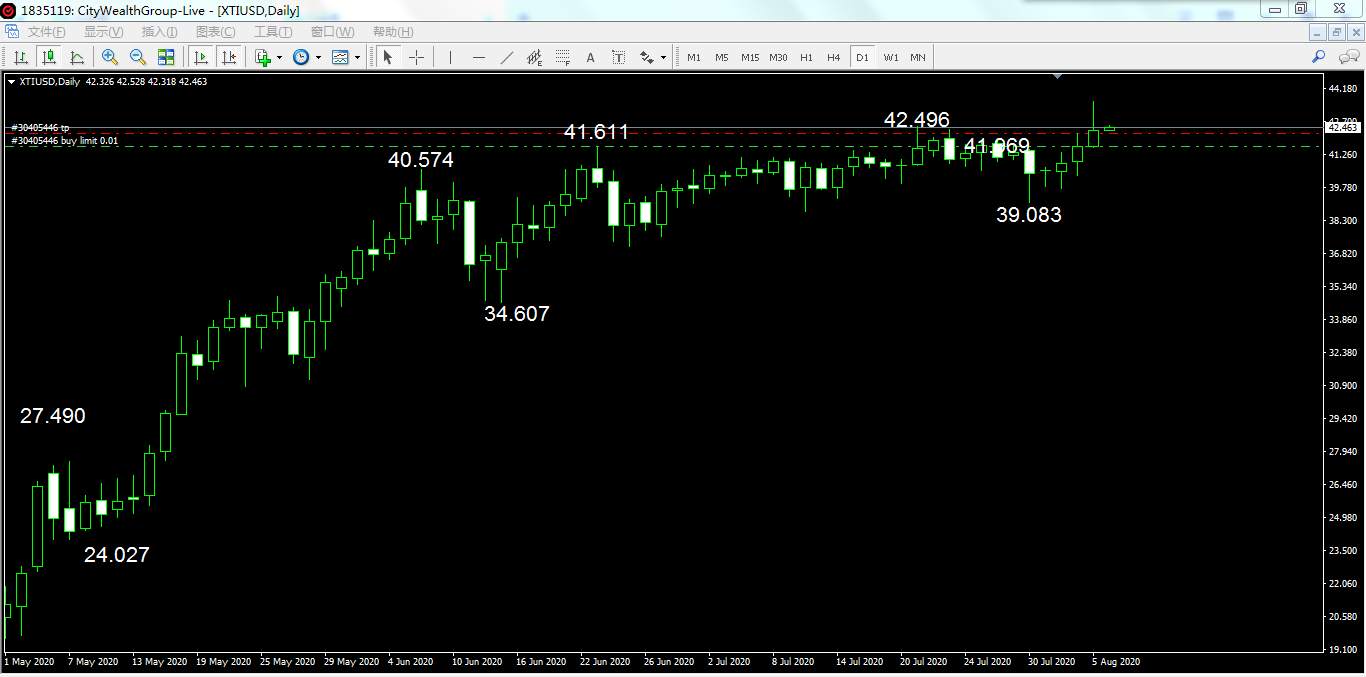
Task: Expand the arrows tool dropdown
Action: pos(663,57)
